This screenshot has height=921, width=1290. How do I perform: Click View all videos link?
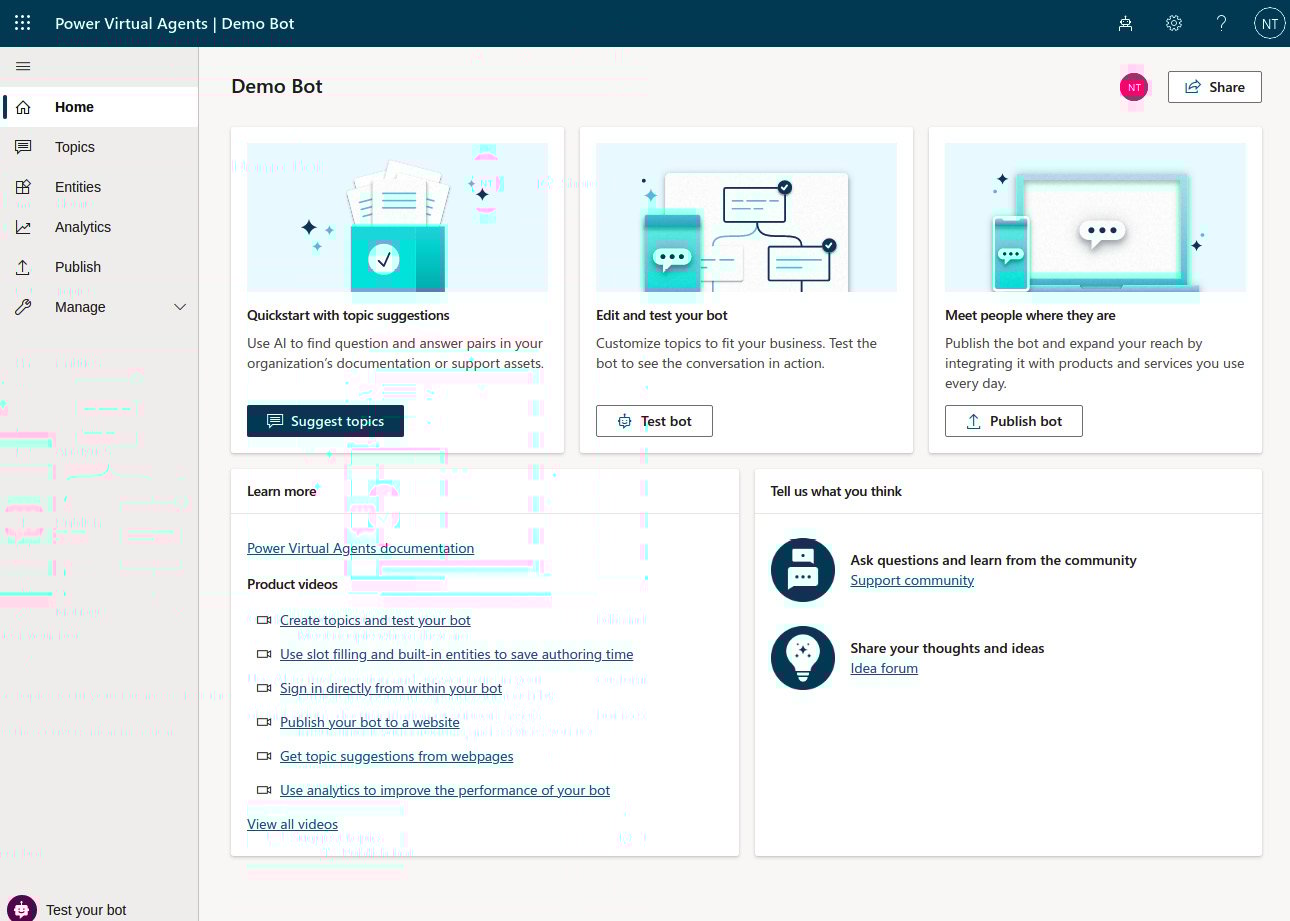click(292, 824)
